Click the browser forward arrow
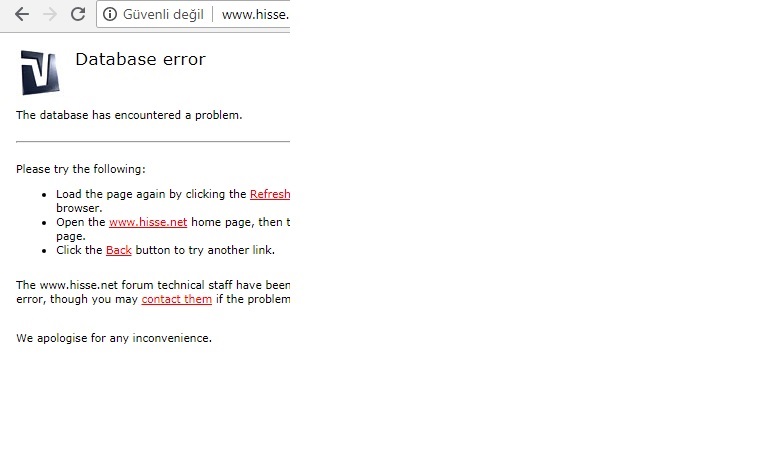Image resolution: width=768 pixels, height=460 pixels. click(x=50, y=15)
